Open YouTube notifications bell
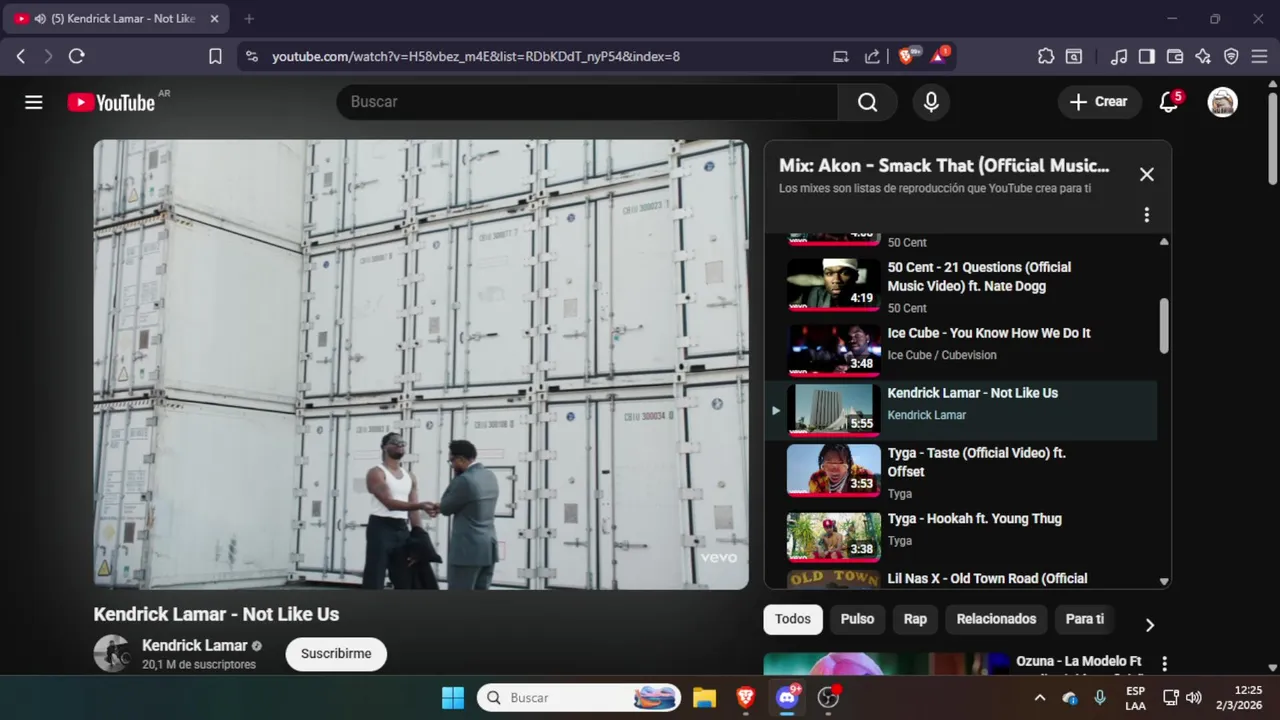The width and height of the screenshot is (1280, 720). tap(1168, 102)
